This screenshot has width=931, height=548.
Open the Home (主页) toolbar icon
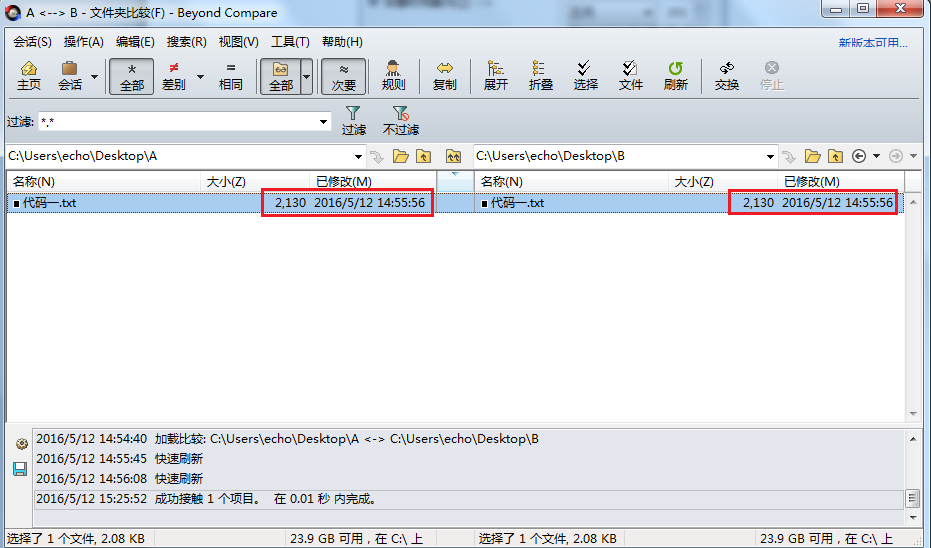[x=28, y=76]
